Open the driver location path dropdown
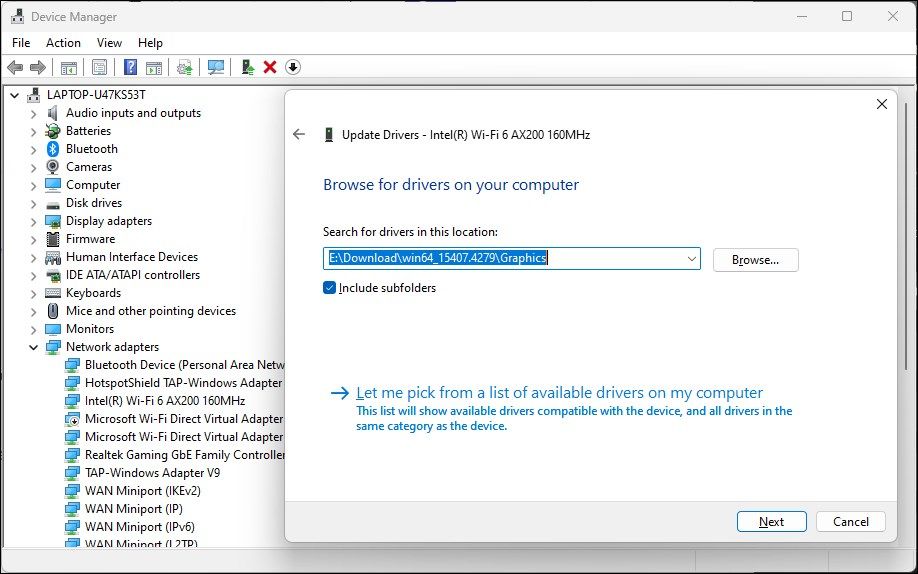Viewport: 918px width, 574px height. pyautogui.click(x=691, y=259)
